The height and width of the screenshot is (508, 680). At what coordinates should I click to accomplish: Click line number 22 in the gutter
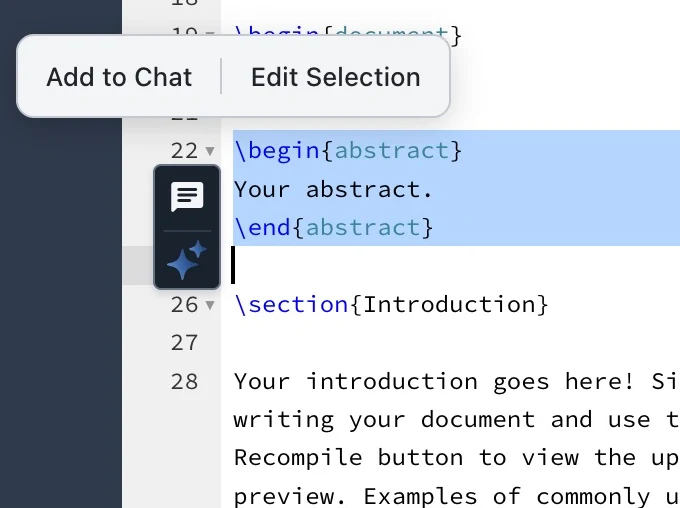(184, 151)
